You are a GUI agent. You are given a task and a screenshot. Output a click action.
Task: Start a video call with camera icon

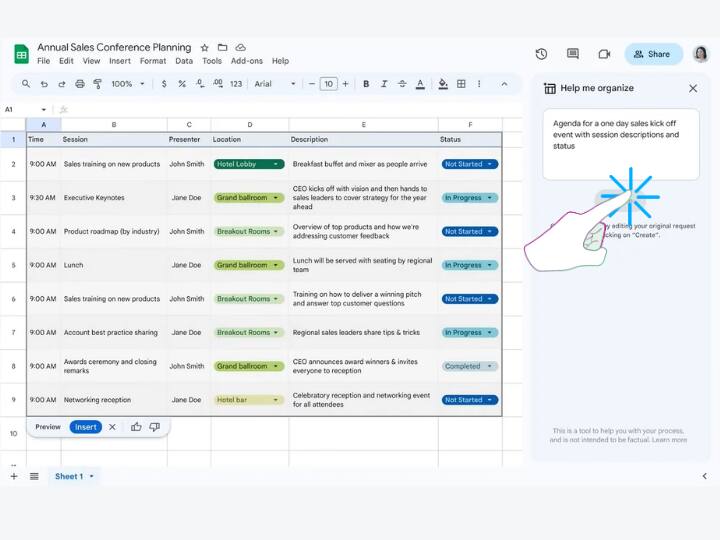(604, 54)
